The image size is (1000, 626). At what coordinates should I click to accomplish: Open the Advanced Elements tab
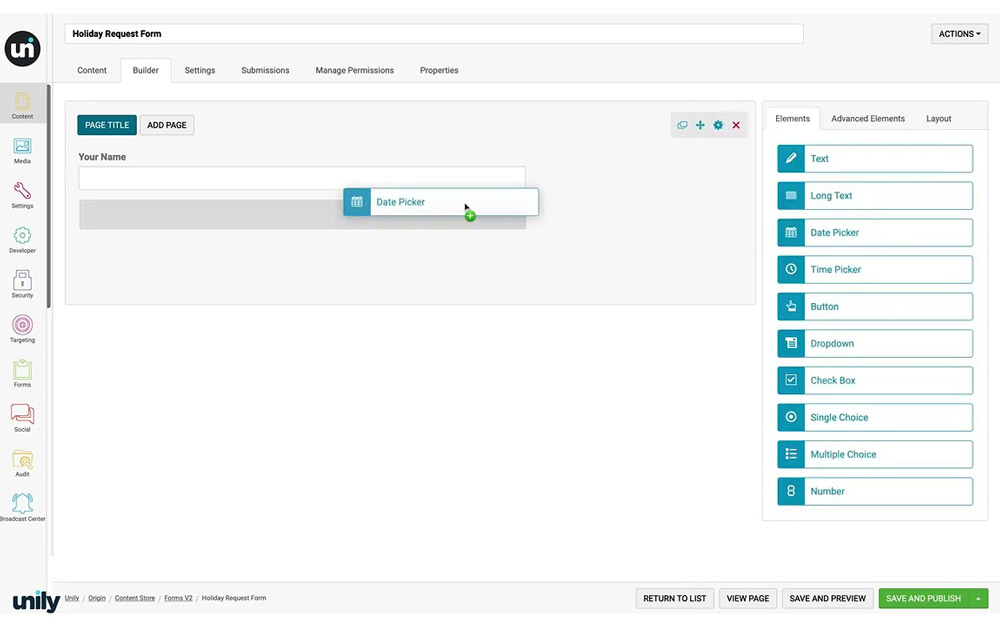coord(867,119)
